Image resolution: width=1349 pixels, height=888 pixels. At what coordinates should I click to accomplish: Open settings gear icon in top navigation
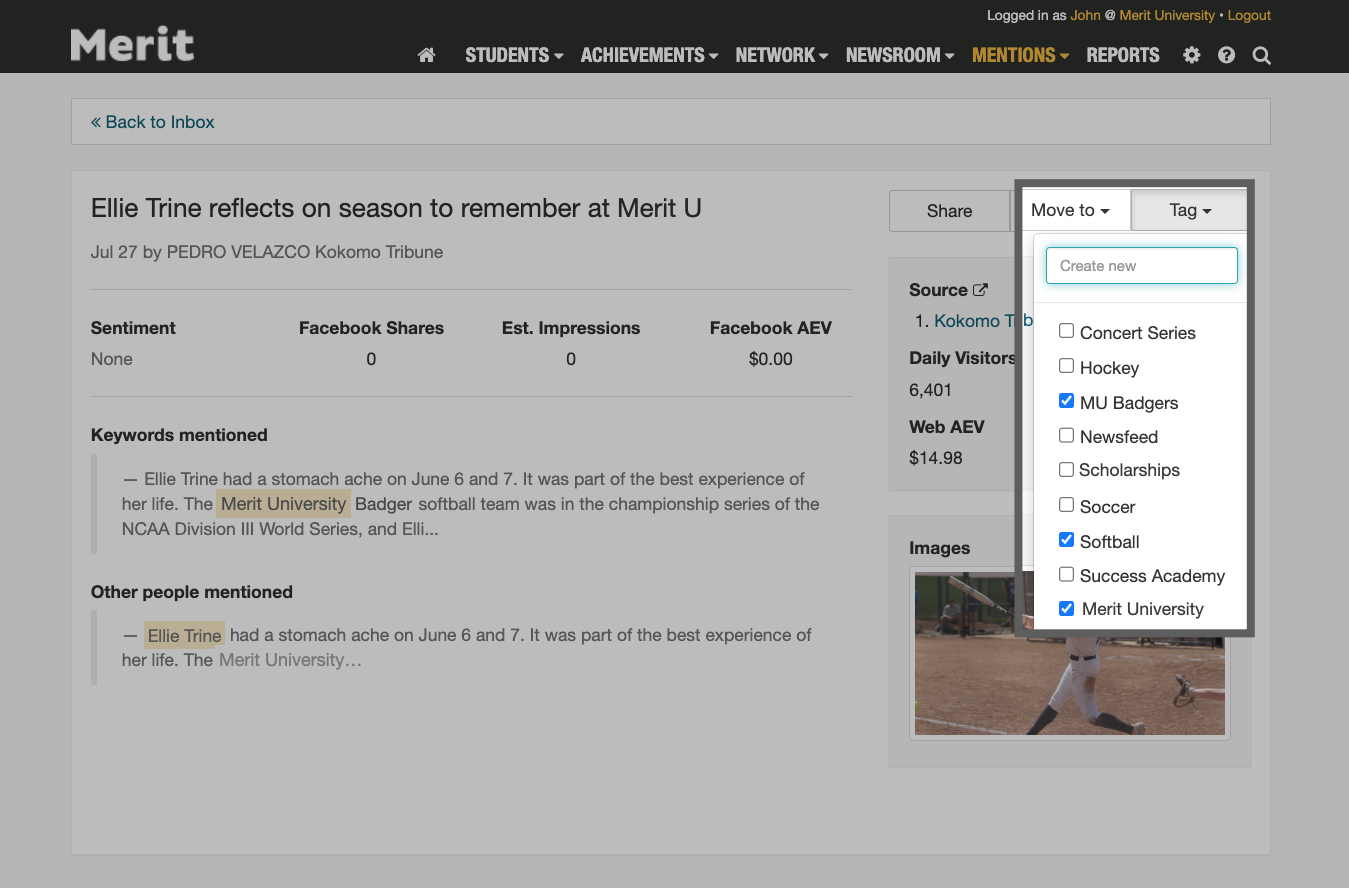click(x=1191, y=56)
